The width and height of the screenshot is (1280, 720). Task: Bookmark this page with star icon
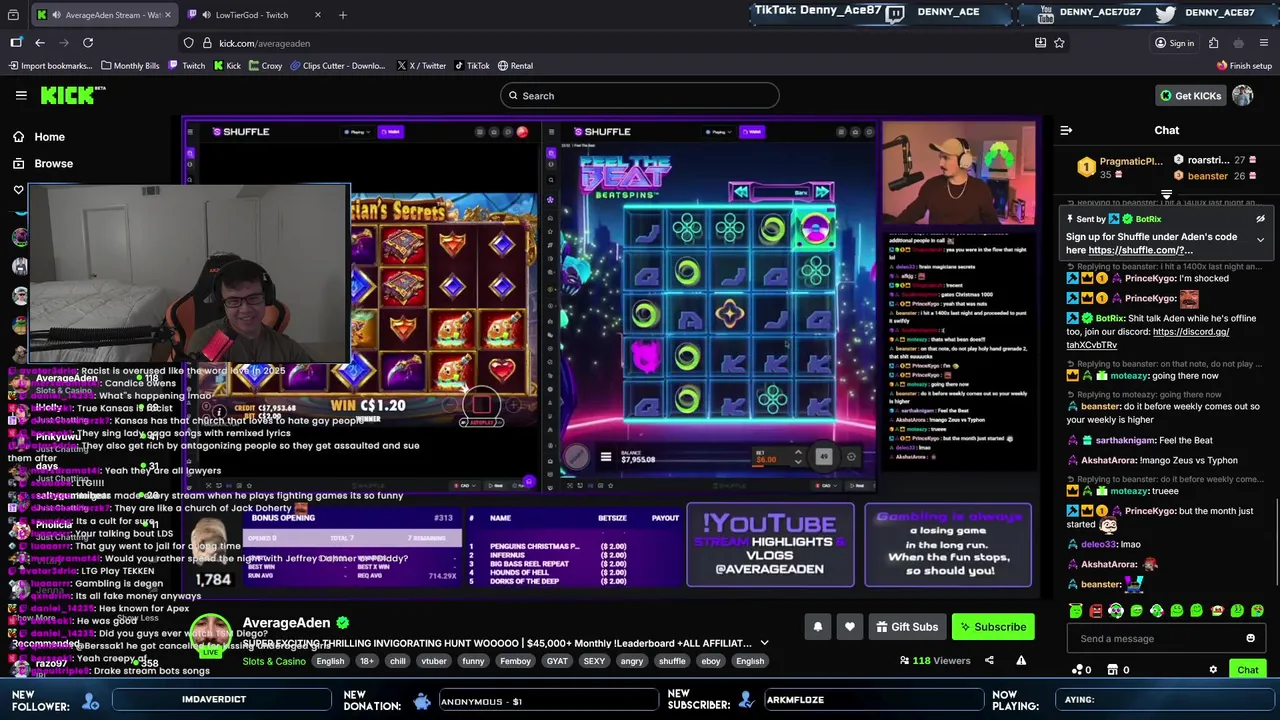[1059, 43]
